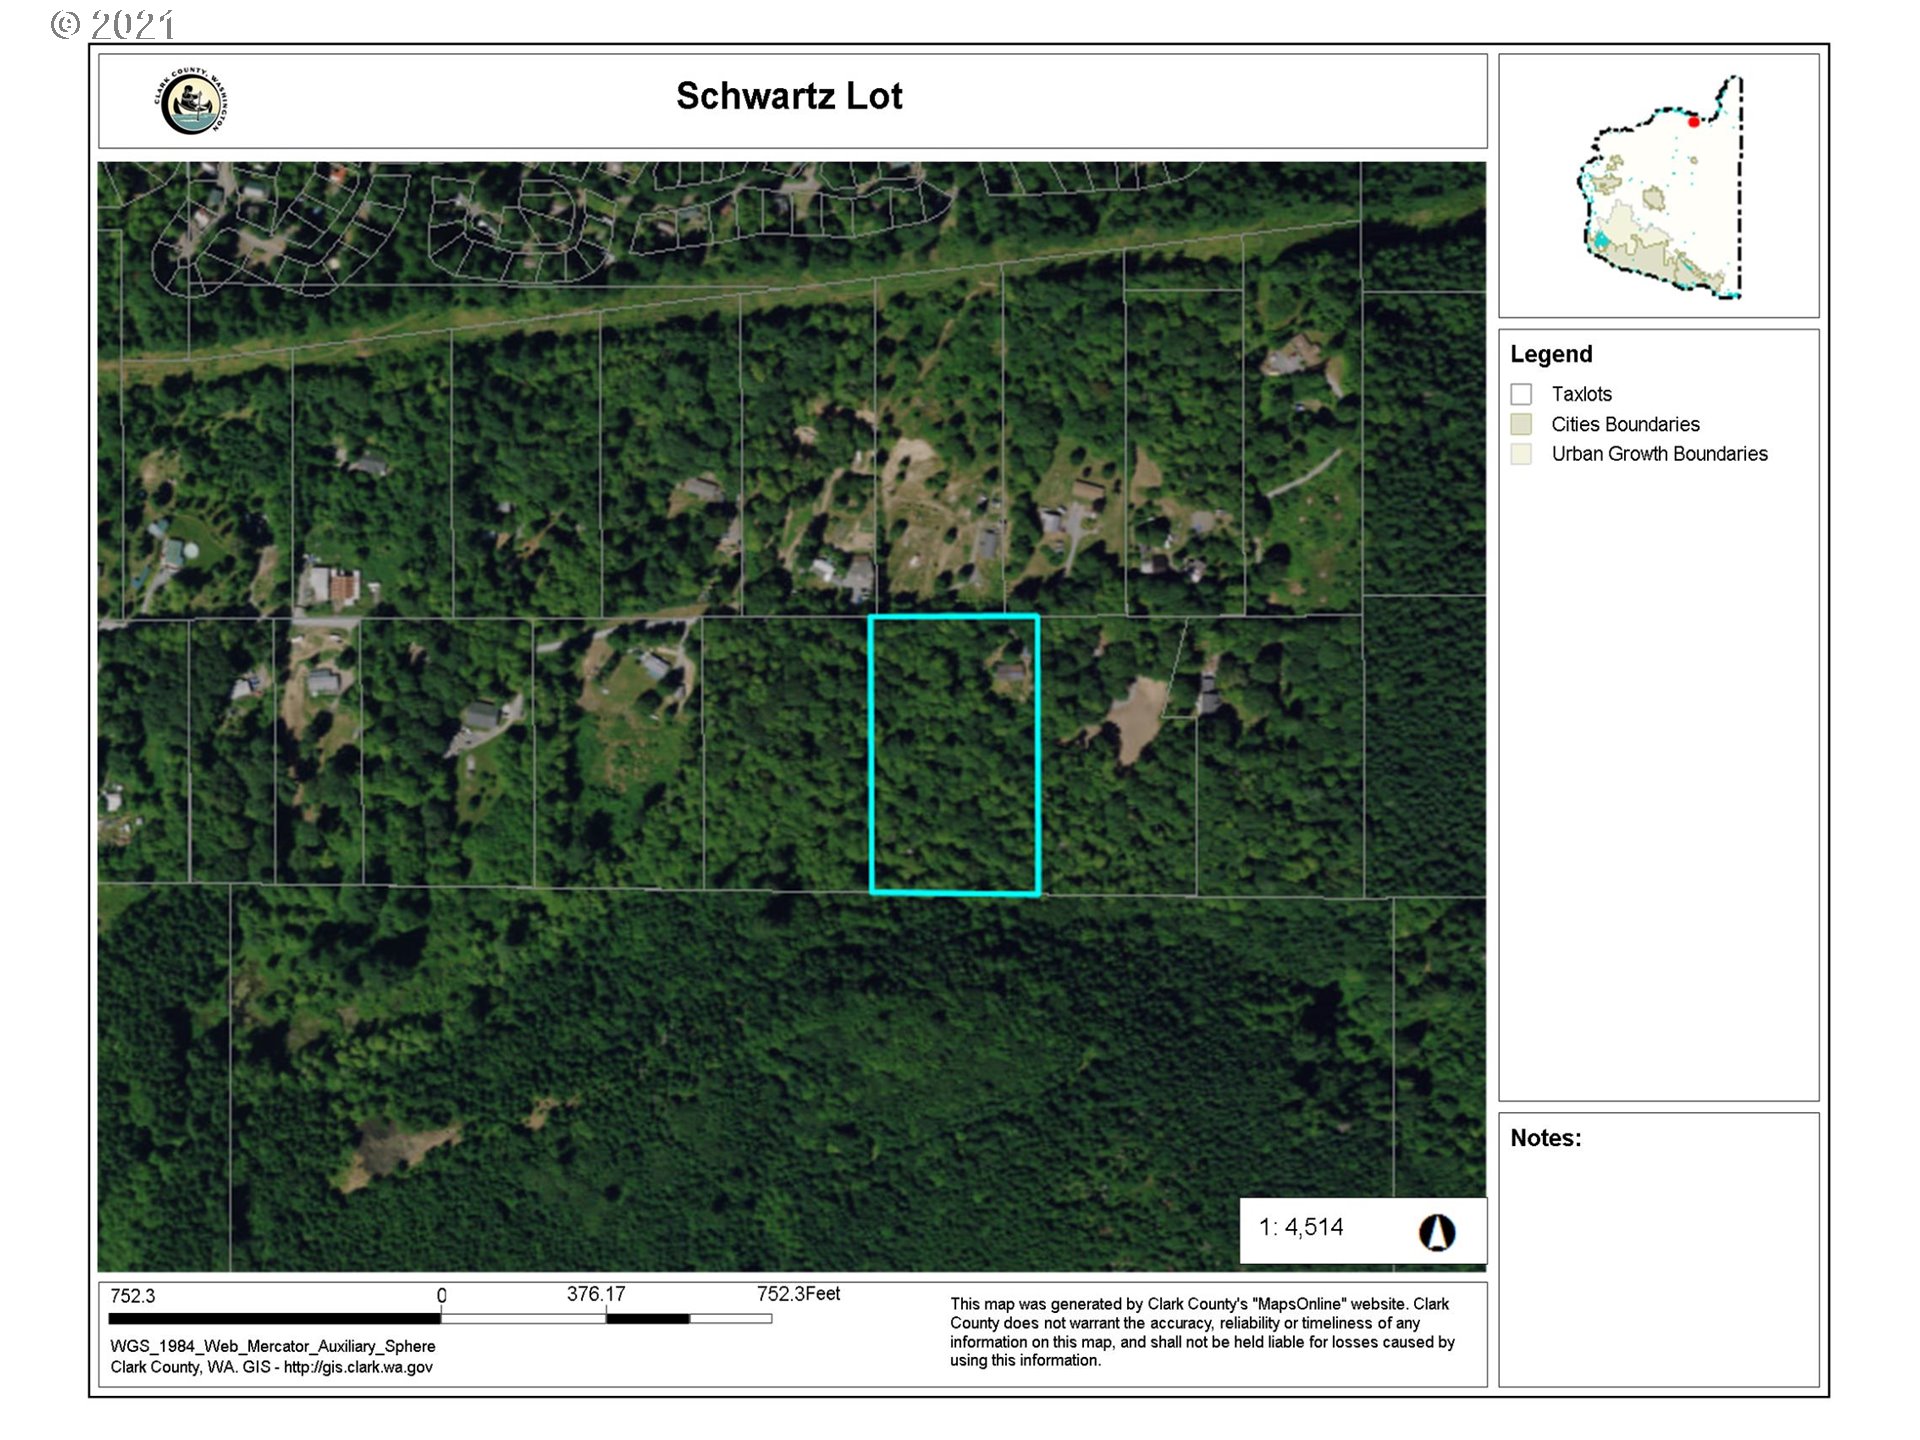The image size is (1920, 1440).
Task: Click the Notes: heading
Action: click(1545, 1138)
